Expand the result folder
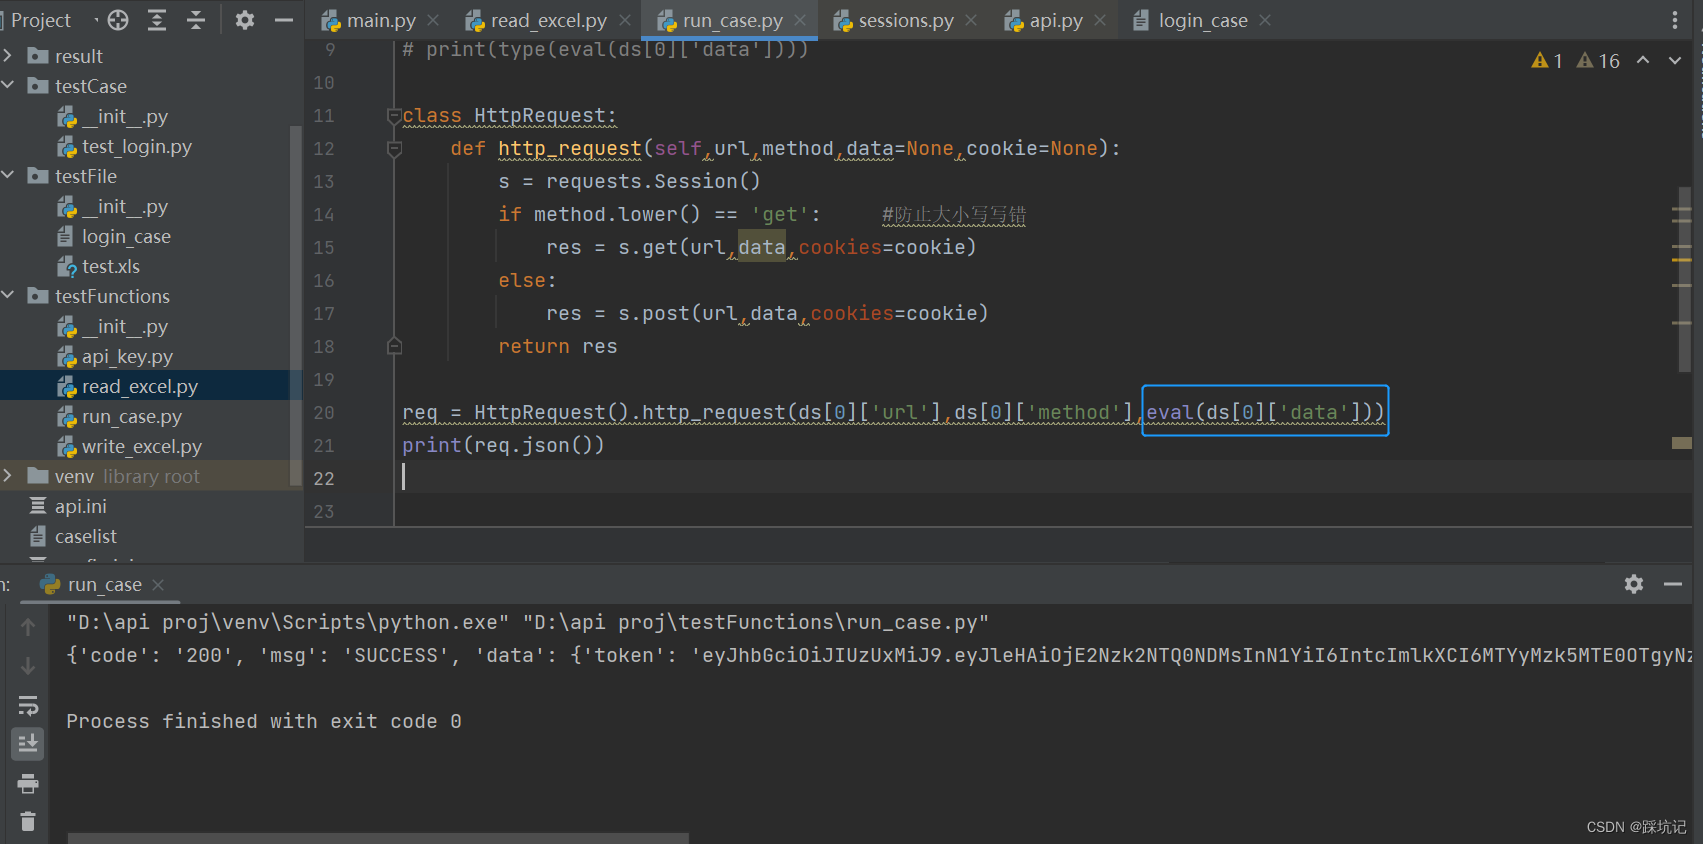 pos(8,56)
